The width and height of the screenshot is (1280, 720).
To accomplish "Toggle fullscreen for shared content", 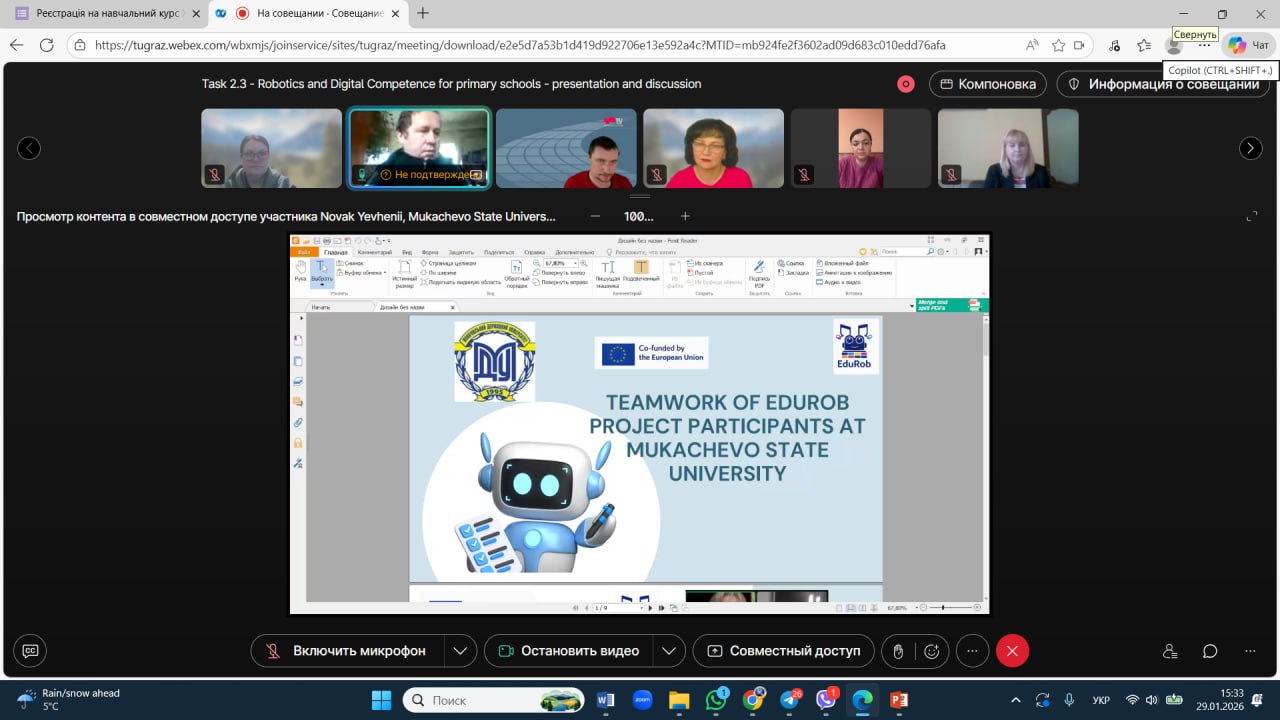I will click(x=1251, y=216).
